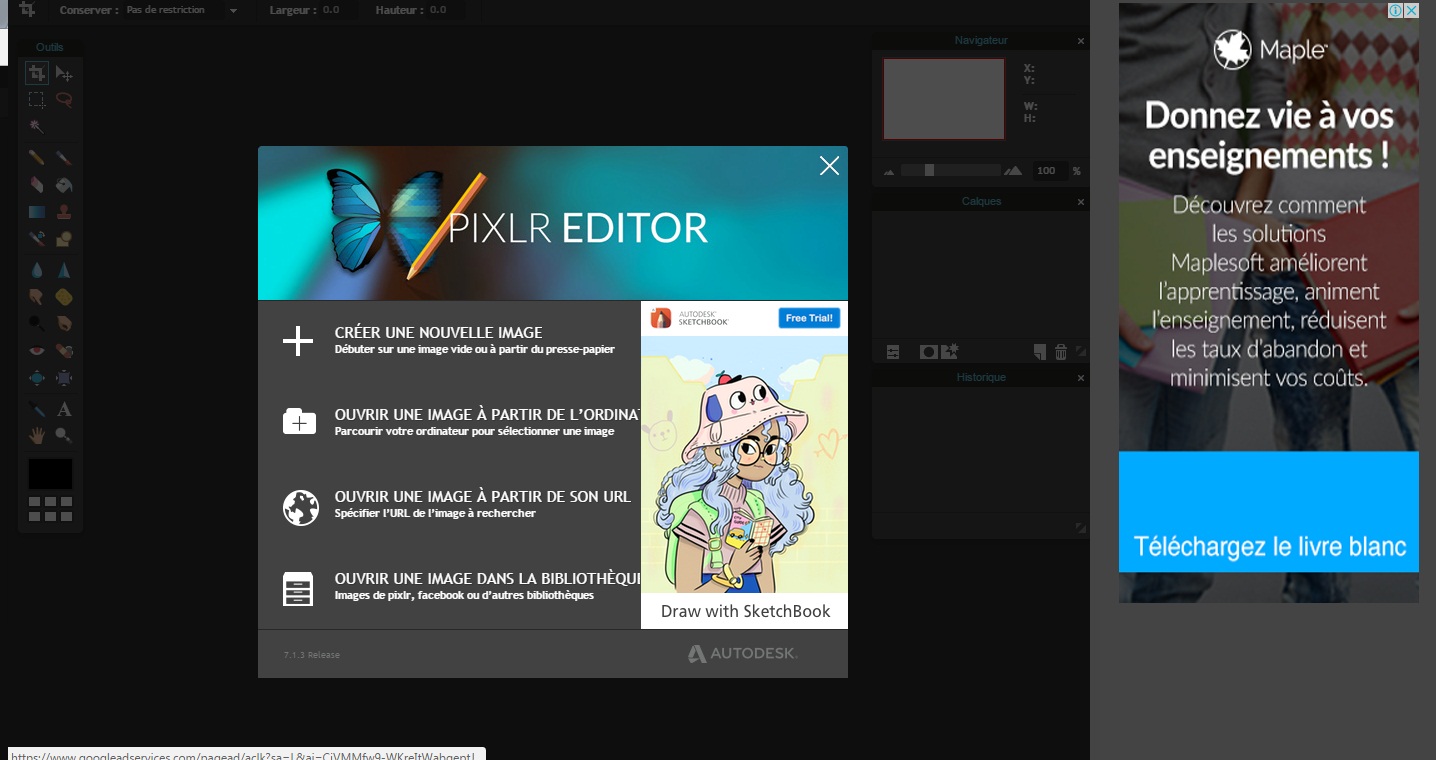The image size is (1436, 760).
Task: Select the Zoom magnifier tool
Action: (64, 435)
